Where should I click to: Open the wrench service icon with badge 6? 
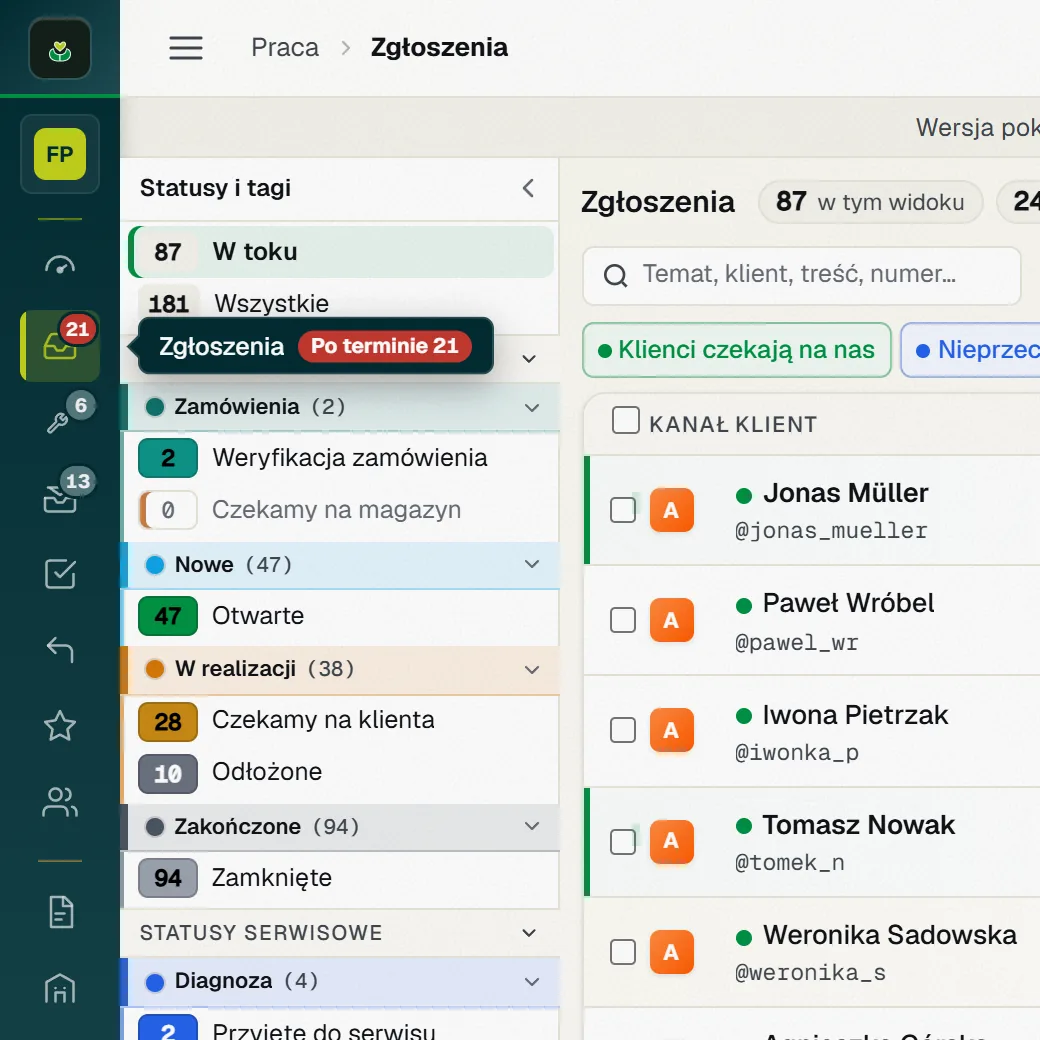(60, 421)
